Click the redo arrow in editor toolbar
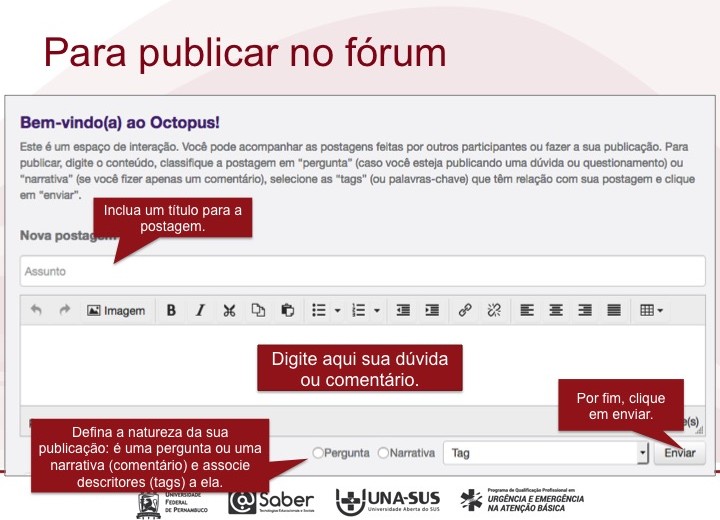The width and height of the screenshot is (720, 520). pyautogui.click(x=65, y=311)
